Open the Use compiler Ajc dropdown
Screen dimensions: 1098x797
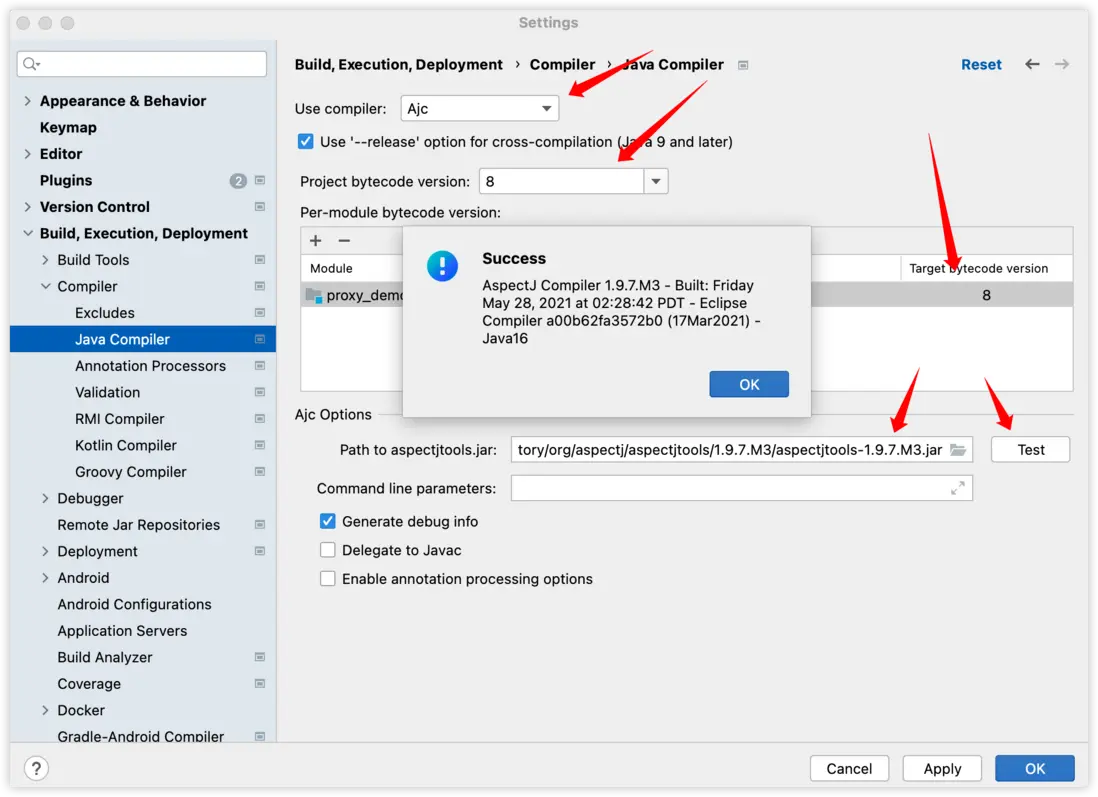480,109
